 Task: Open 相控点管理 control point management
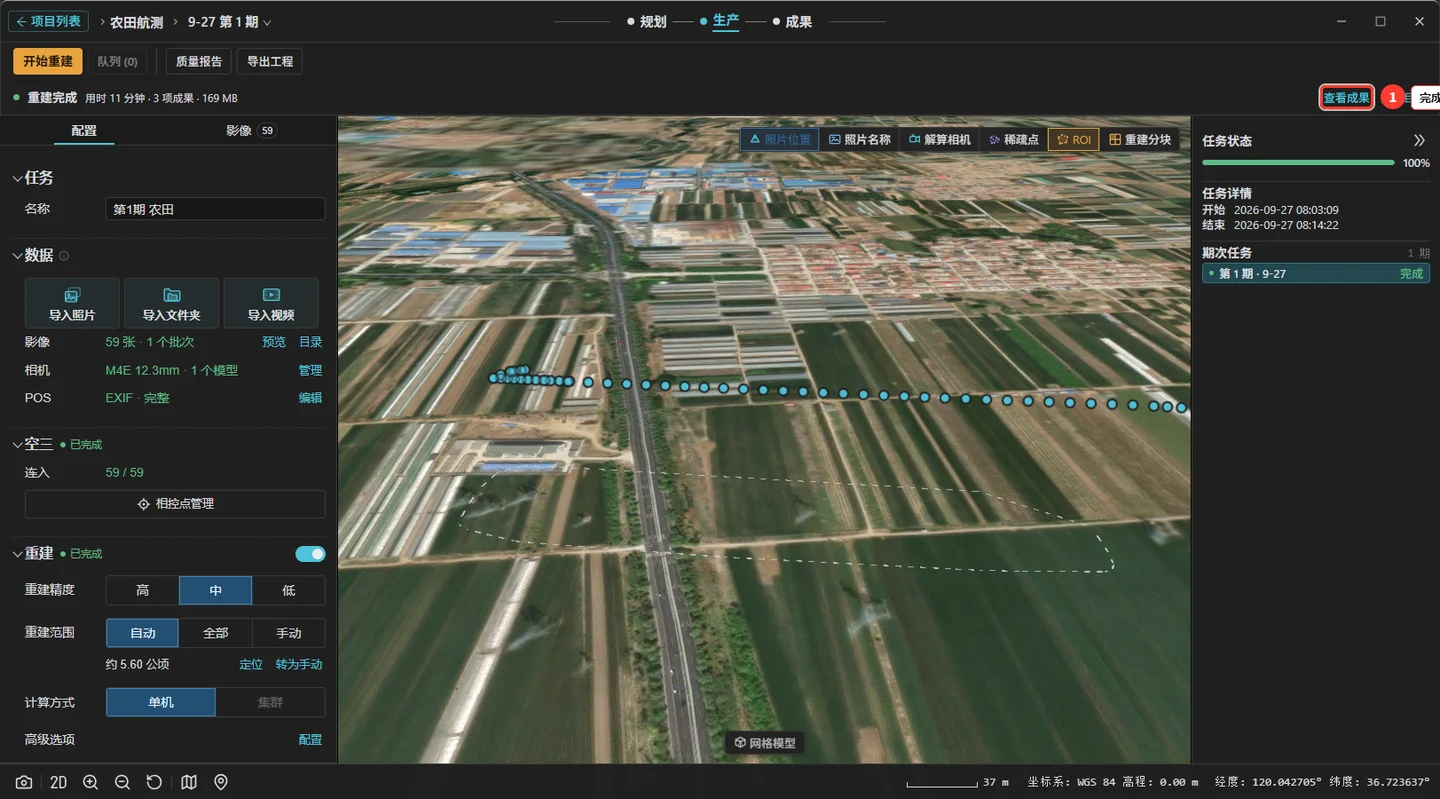point(175,504)
